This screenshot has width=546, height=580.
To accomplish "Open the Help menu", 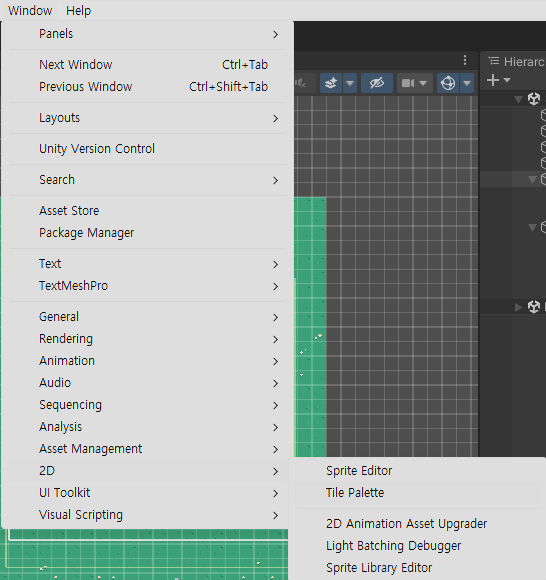I will point(78,10).
